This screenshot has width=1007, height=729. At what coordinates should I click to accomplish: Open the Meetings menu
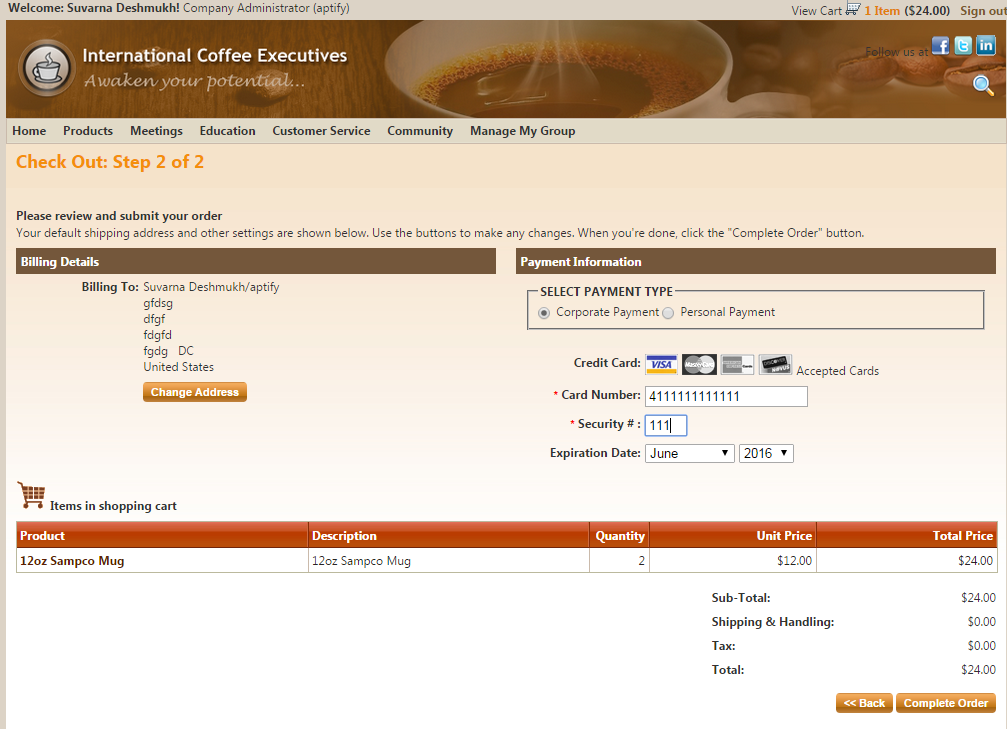(156, 130)
